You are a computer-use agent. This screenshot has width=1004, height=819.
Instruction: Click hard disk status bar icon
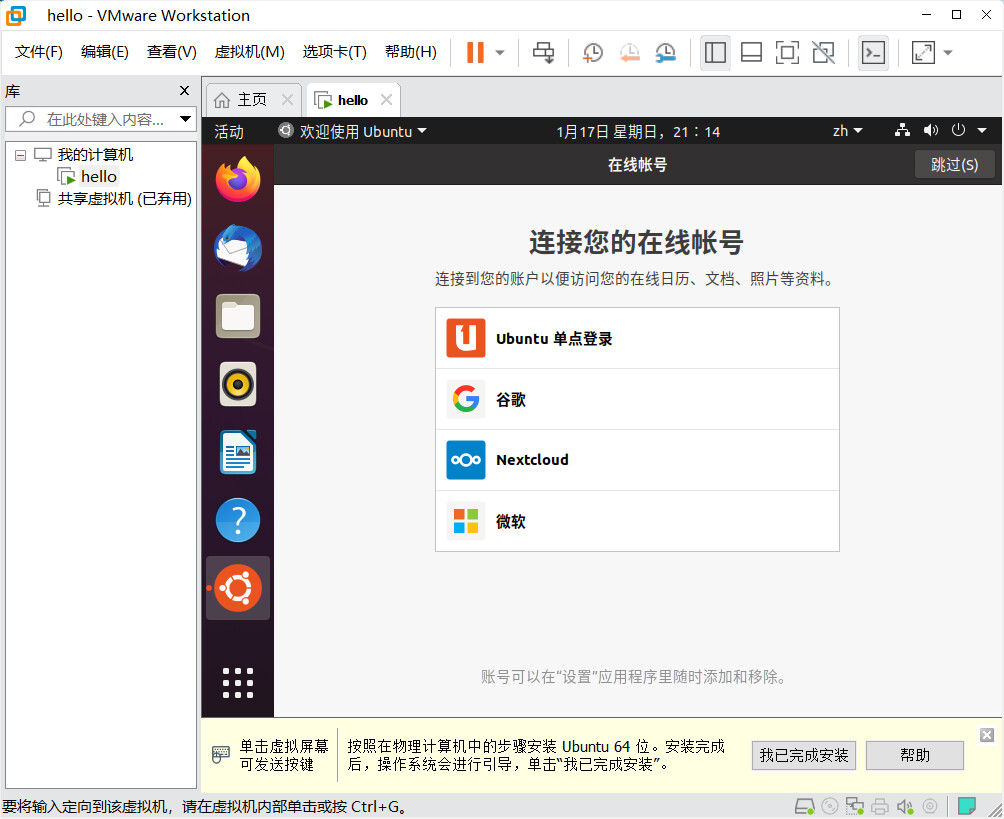[804, 806]
